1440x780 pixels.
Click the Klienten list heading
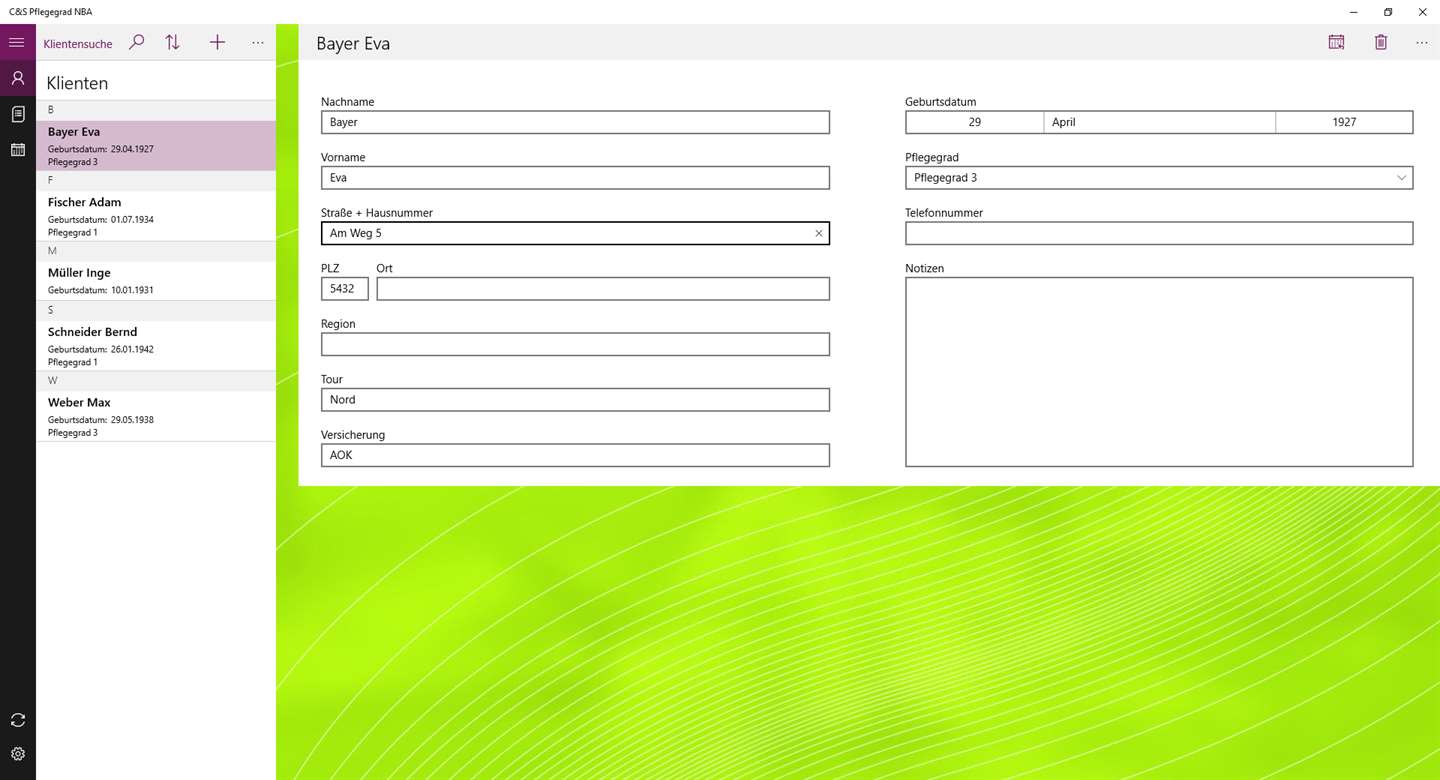coord(77,83)
